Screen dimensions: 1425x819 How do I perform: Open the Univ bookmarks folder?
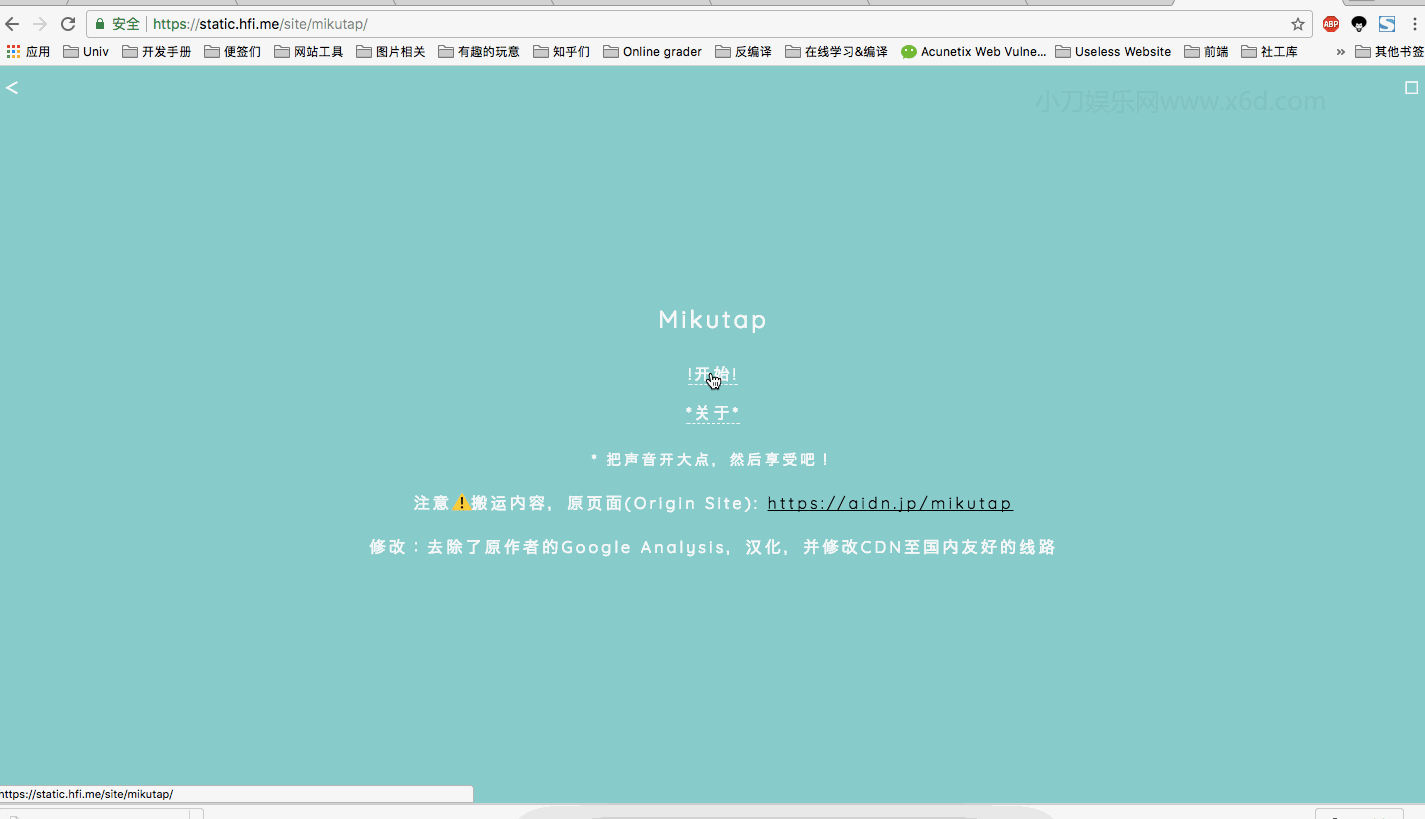(x=86, y=51)
